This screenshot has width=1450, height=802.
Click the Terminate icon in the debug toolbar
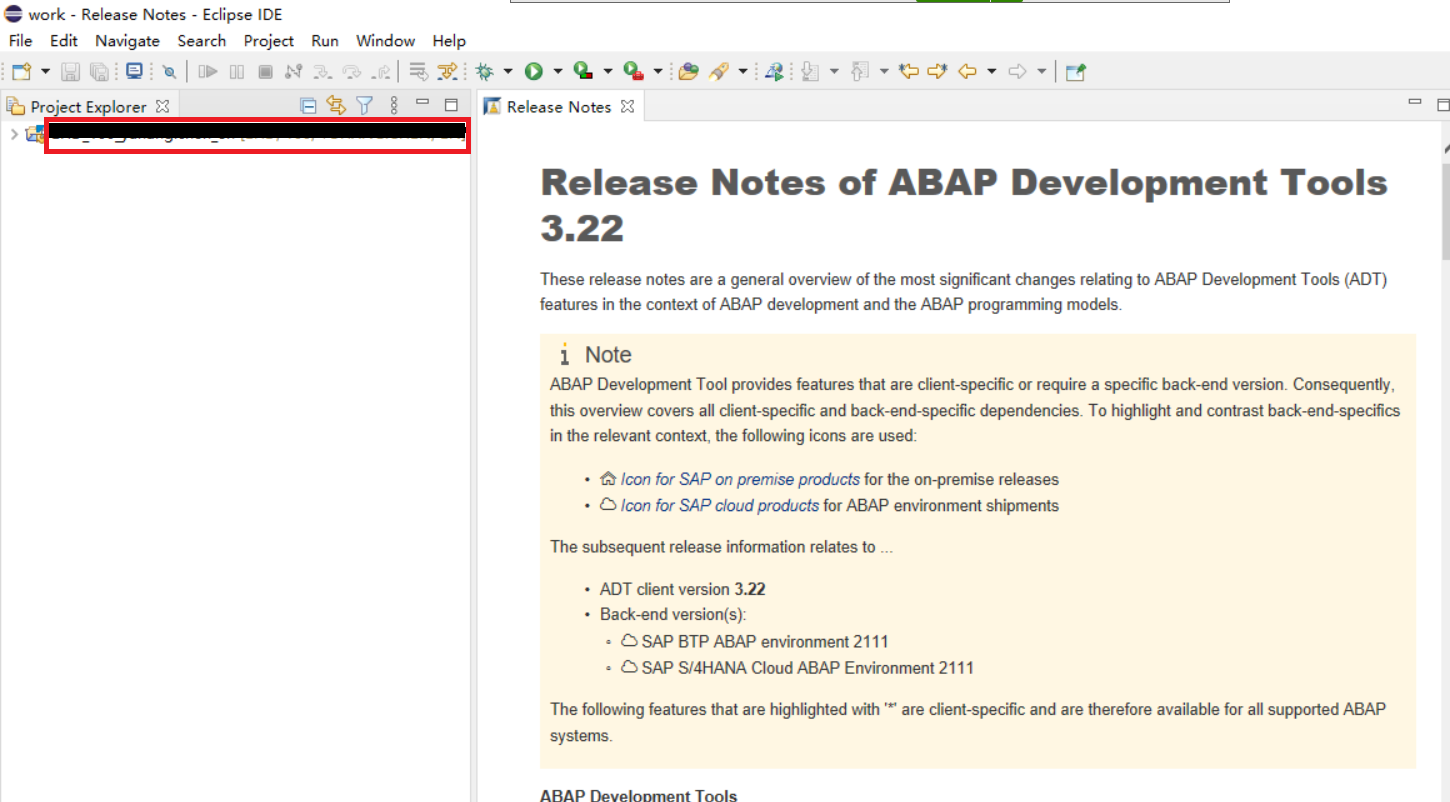coord(264,71)
